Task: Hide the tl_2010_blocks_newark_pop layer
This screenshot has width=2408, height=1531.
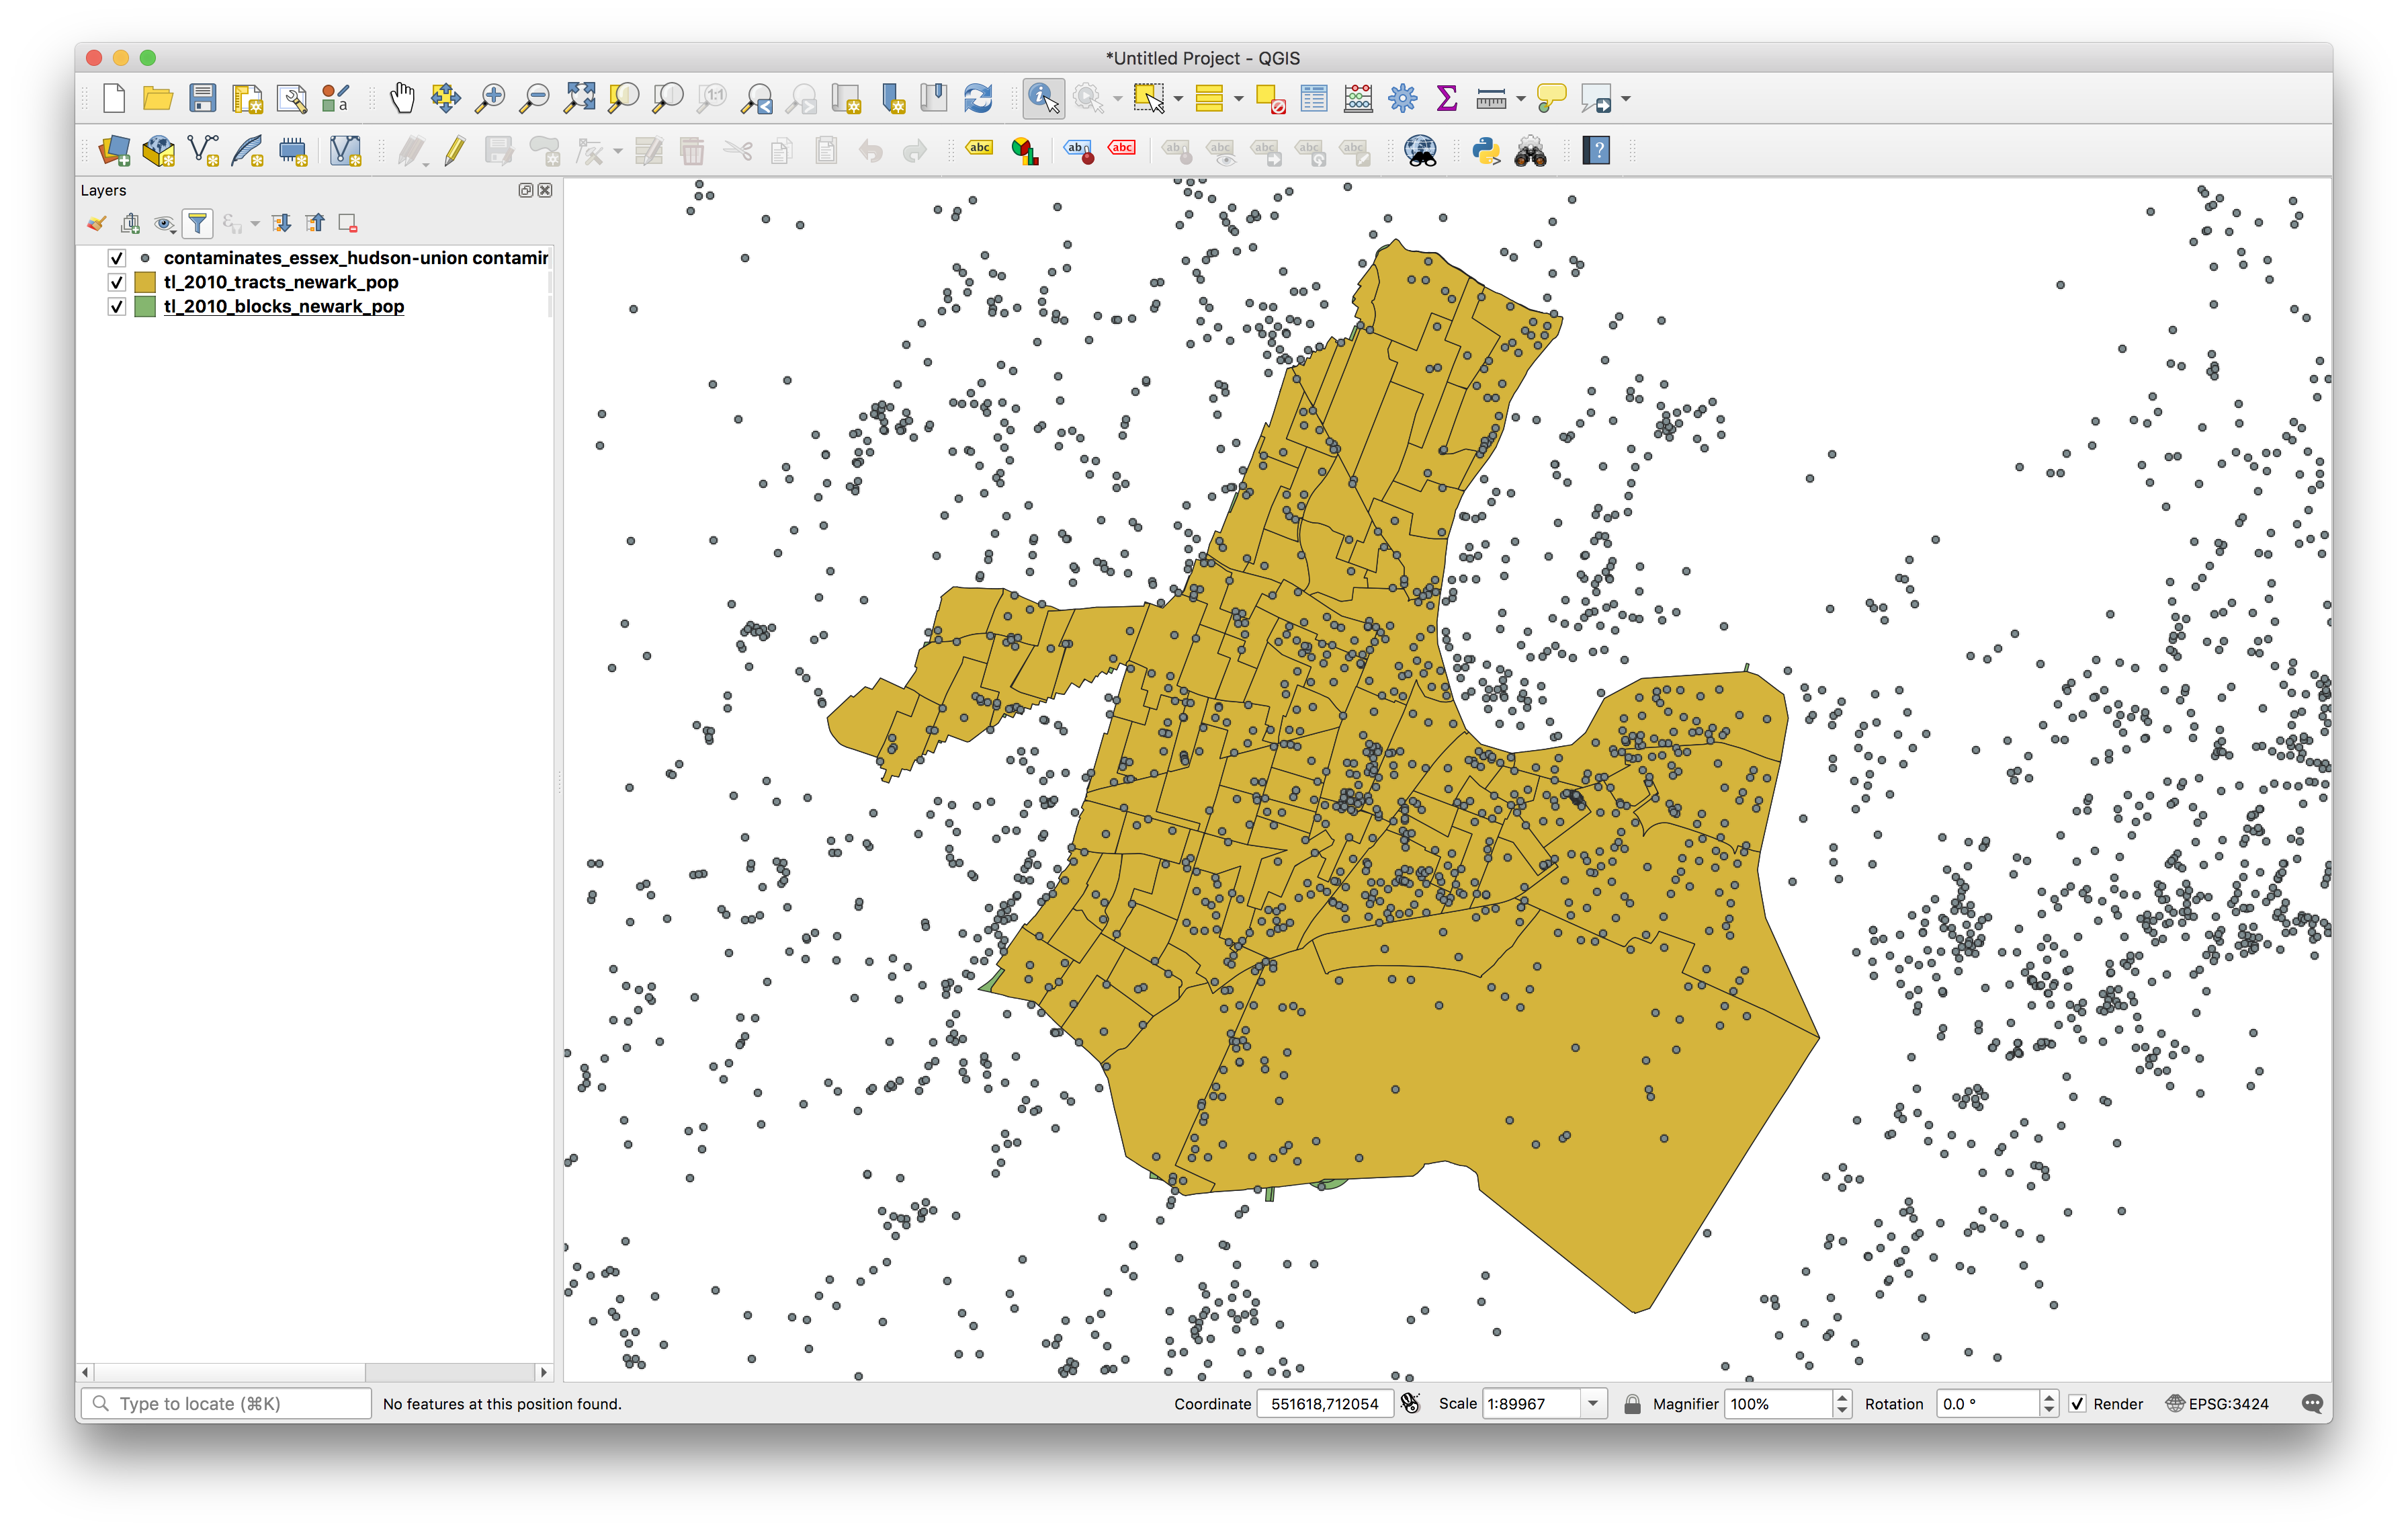Action: [117, 306]
